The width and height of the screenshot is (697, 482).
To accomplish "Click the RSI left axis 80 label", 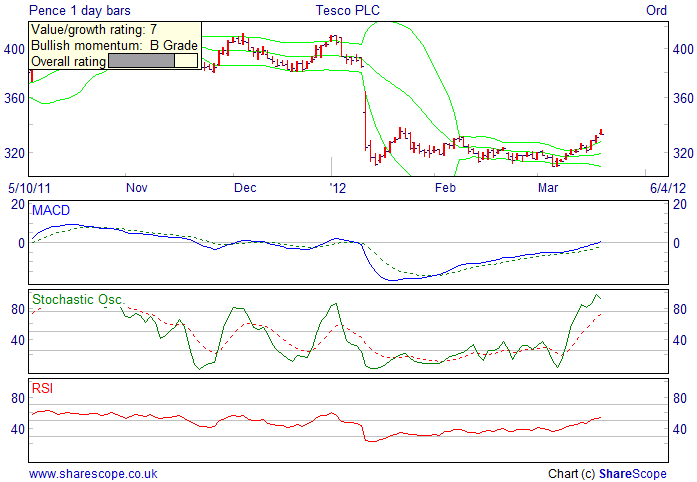I will click(18, 398).
